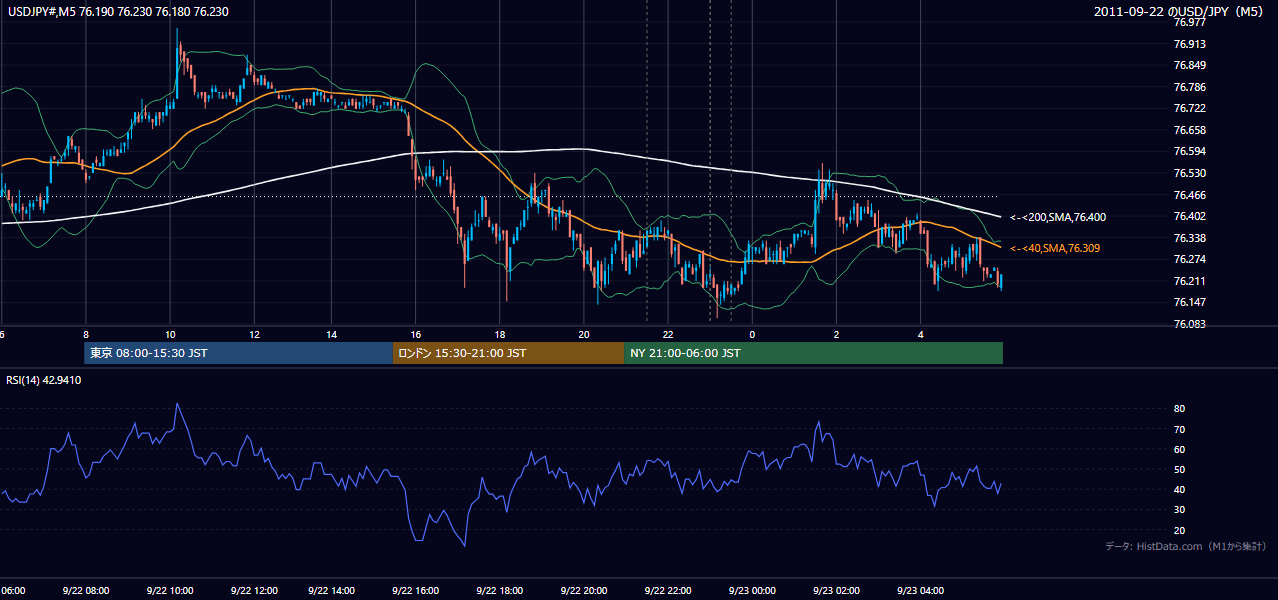This screenshot has width=1278, height=600.
Task: Click the 9/23 04:00 time axis label
Action: pos(920,590)
